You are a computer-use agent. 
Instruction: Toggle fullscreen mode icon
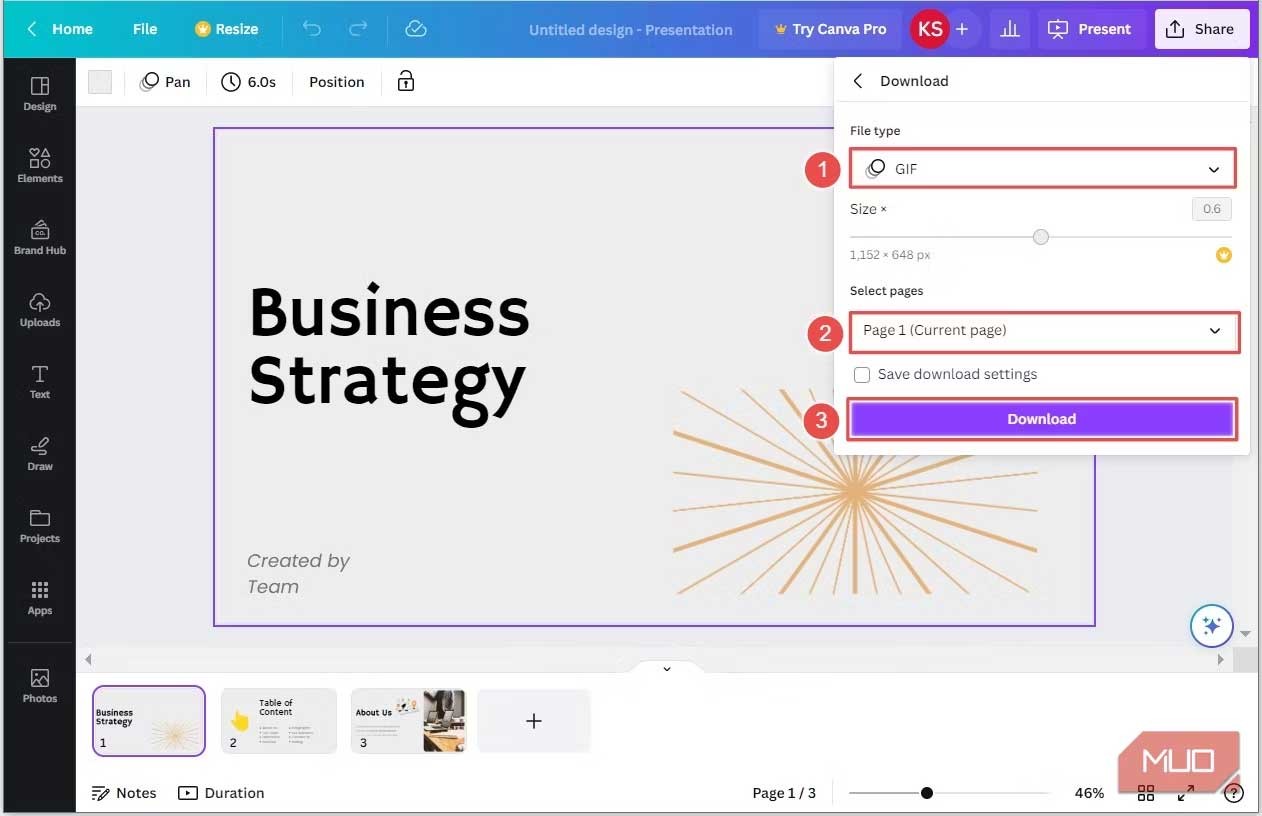(1185, 793)
